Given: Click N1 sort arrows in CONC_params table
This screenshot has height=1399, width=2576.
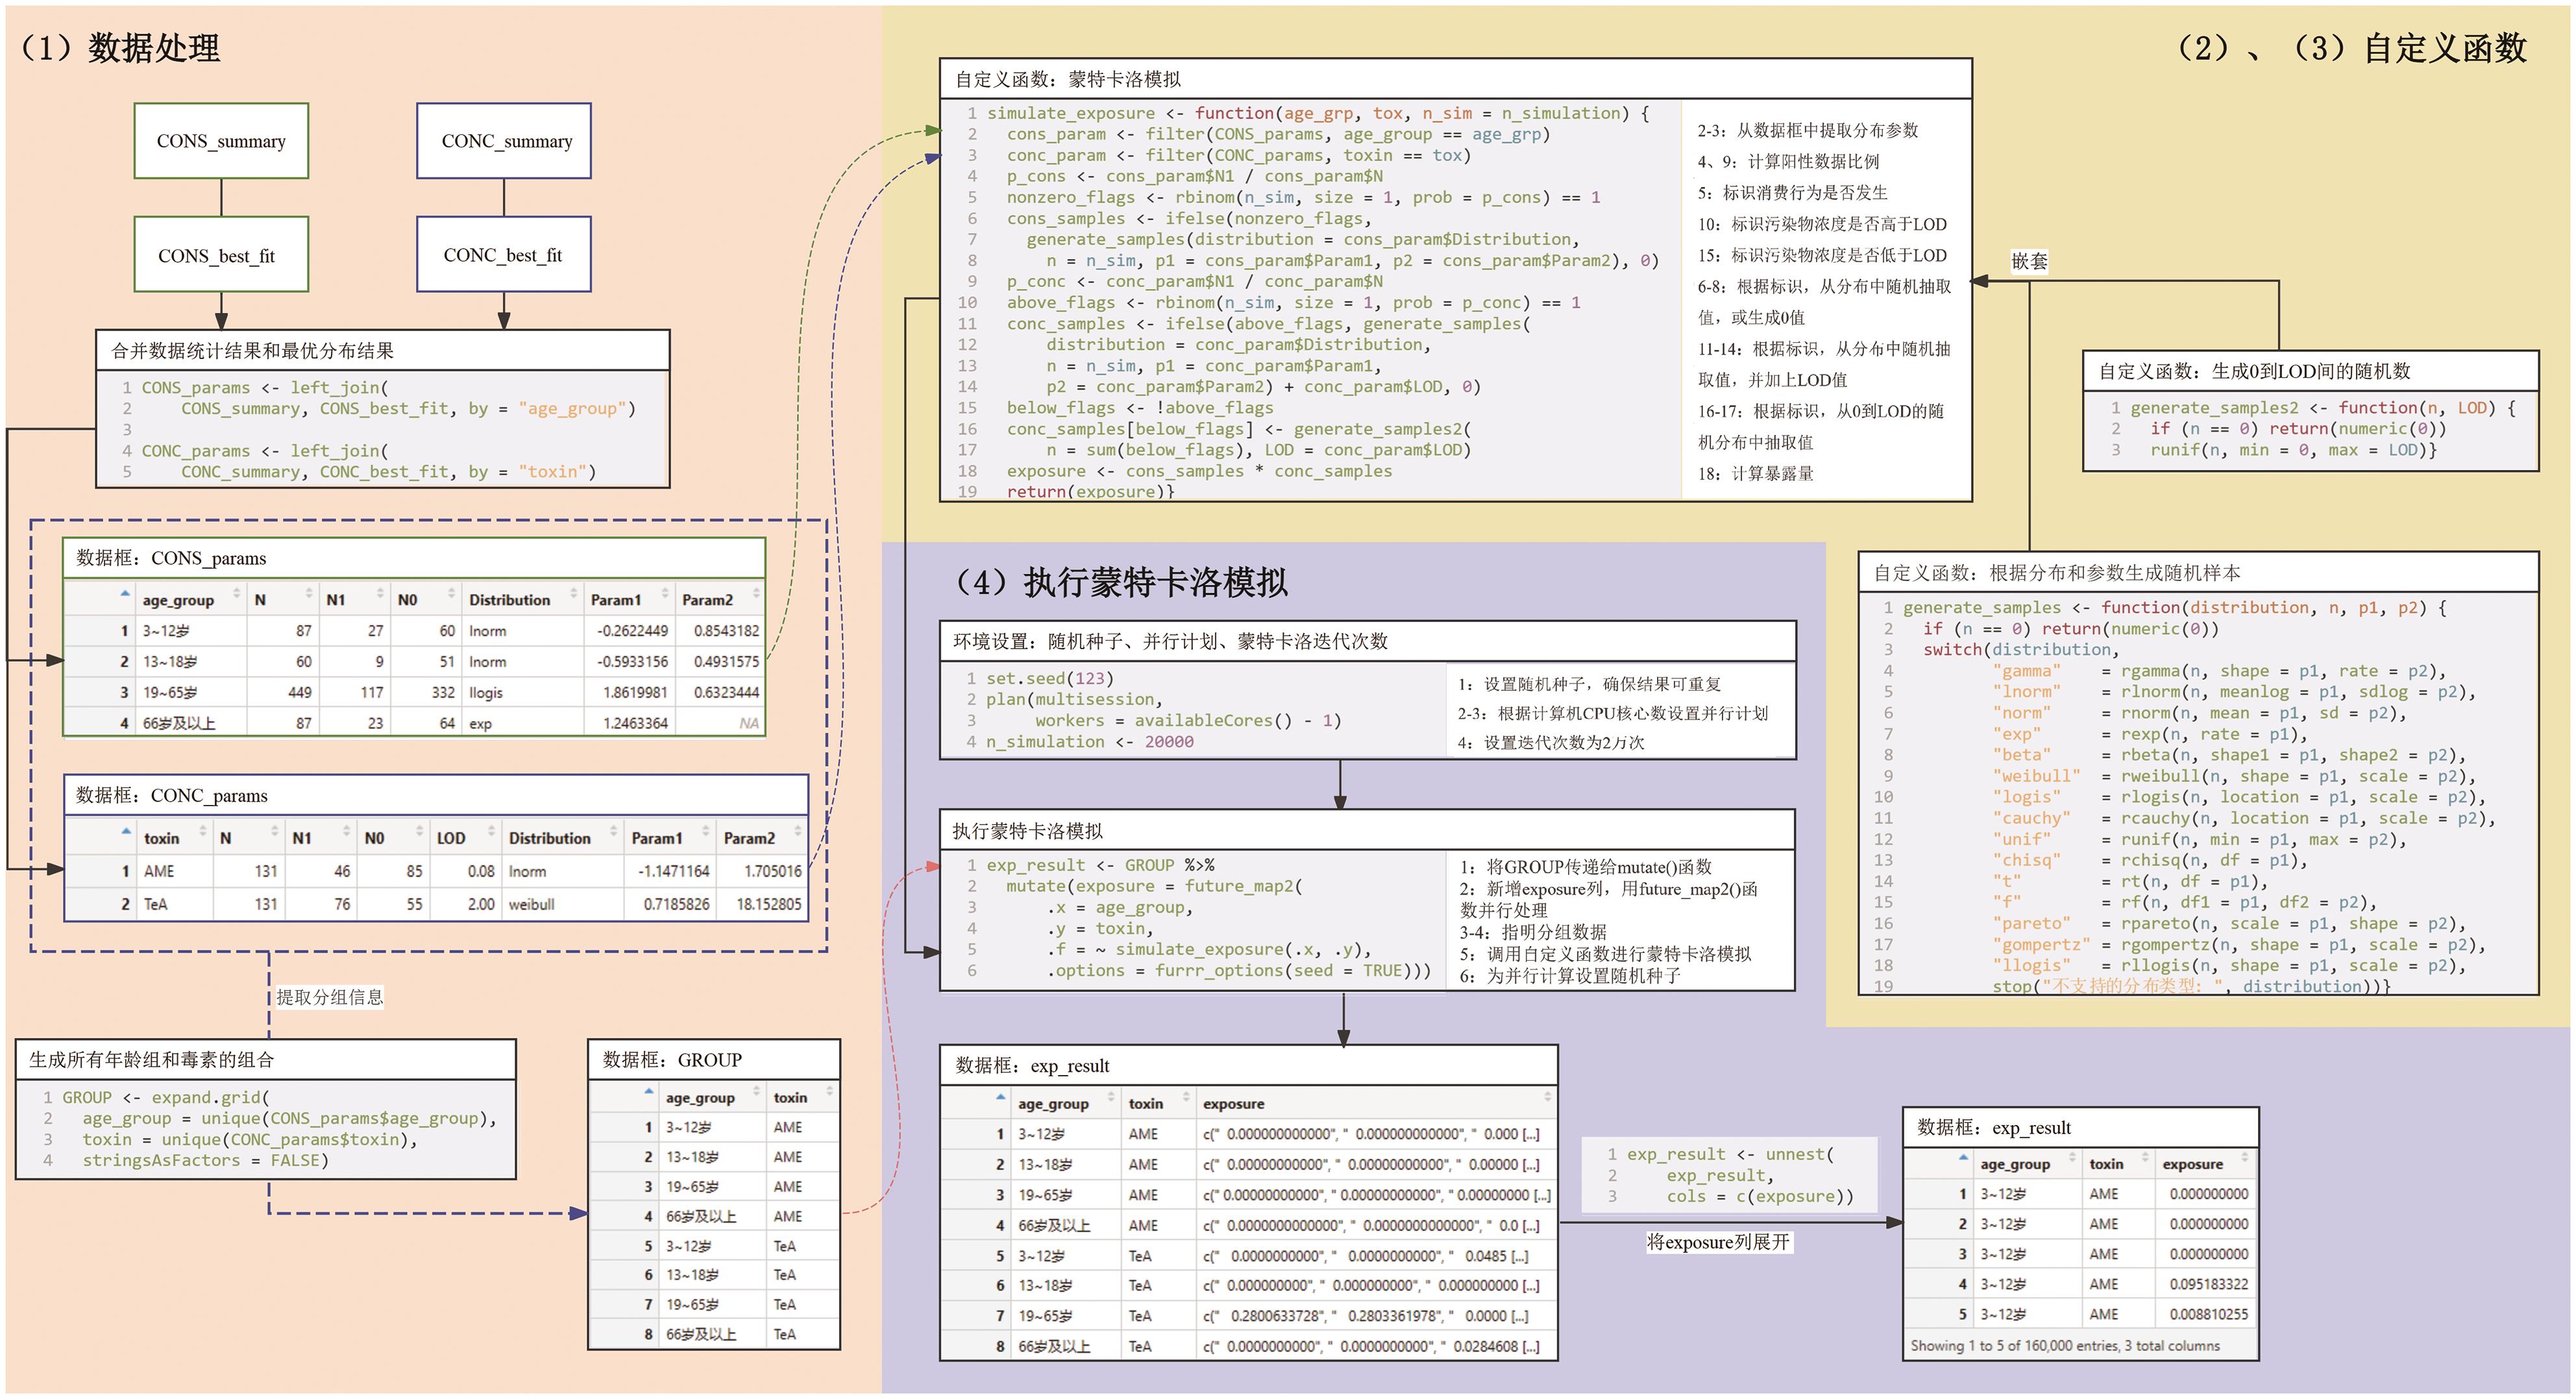Looking at the screenshot, I should (x=346, y=832).
